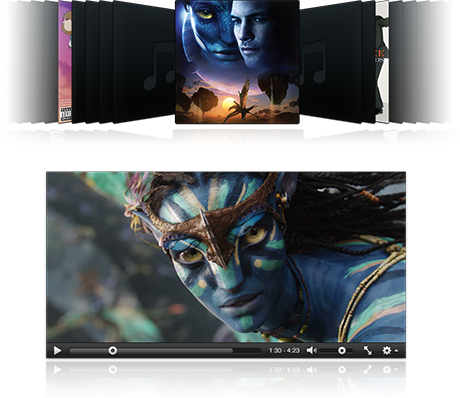The image size is (460, 398).
Task: Click the Na'vi face video frame
Action: (226, 257)
